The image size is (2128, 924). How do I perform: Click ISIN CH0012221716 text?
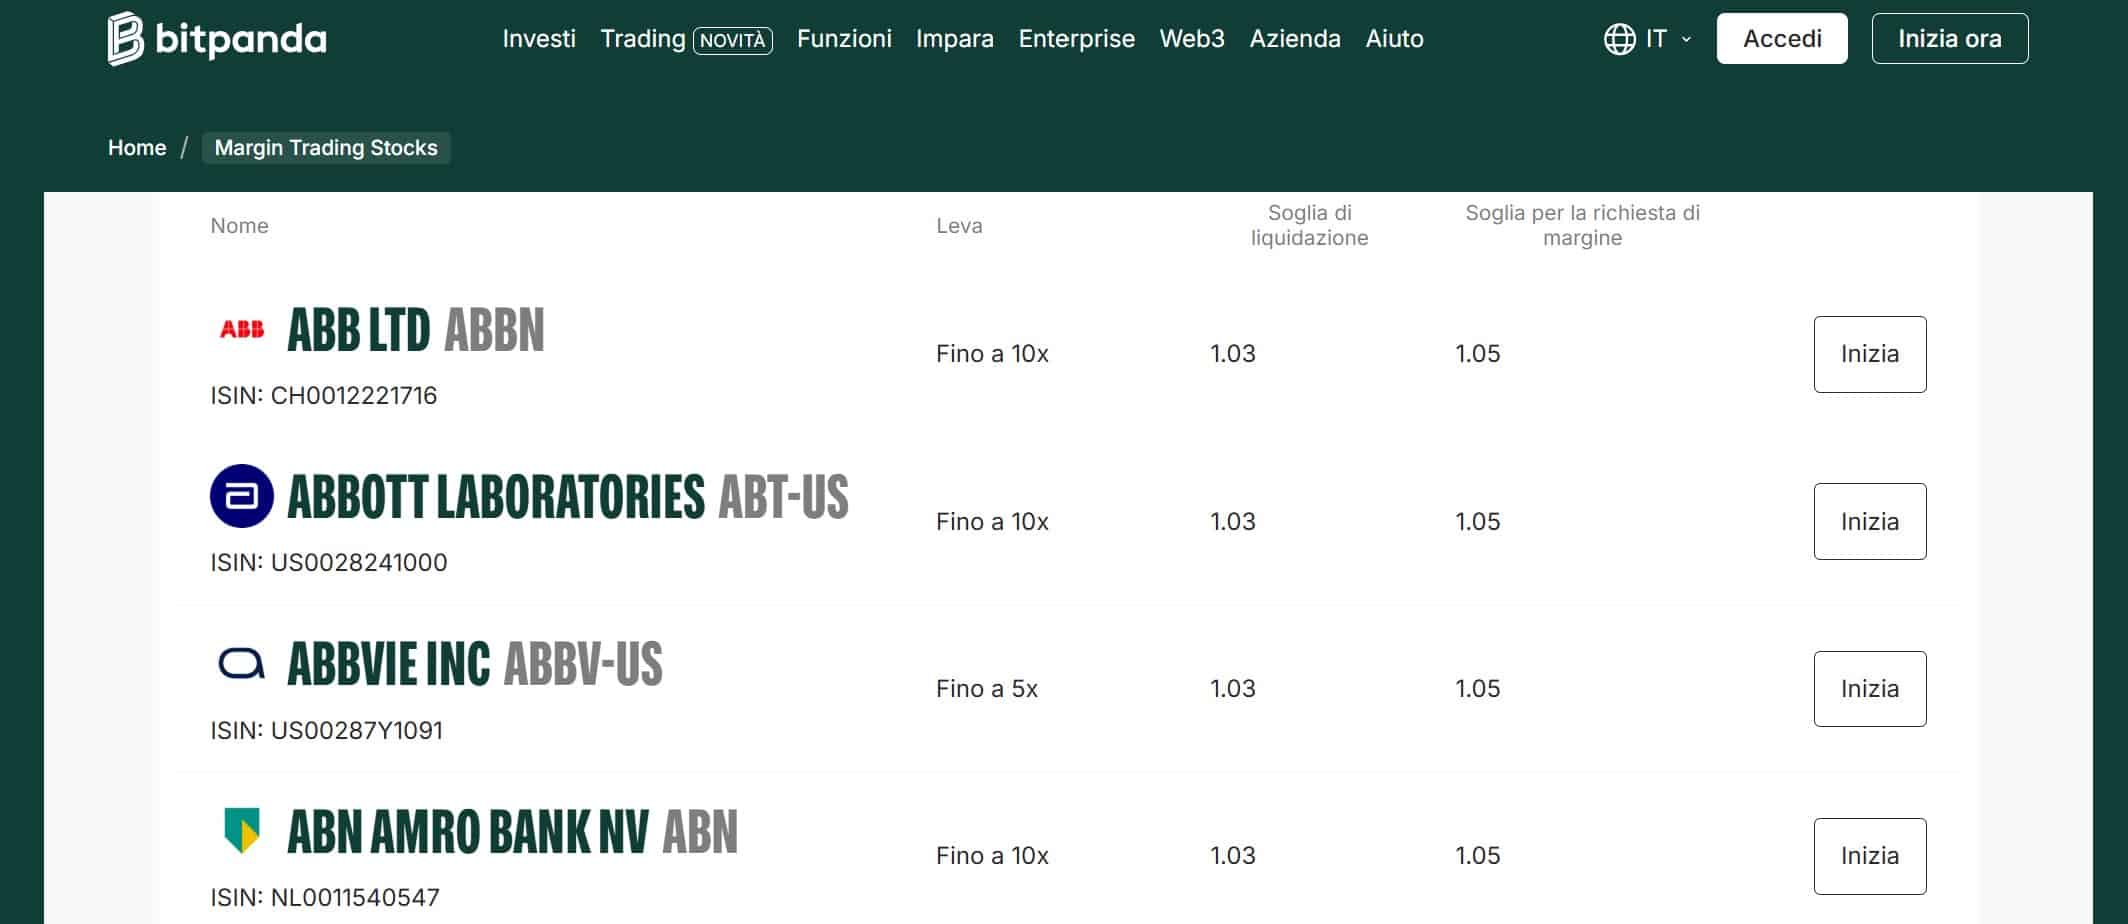pos(324,396)
